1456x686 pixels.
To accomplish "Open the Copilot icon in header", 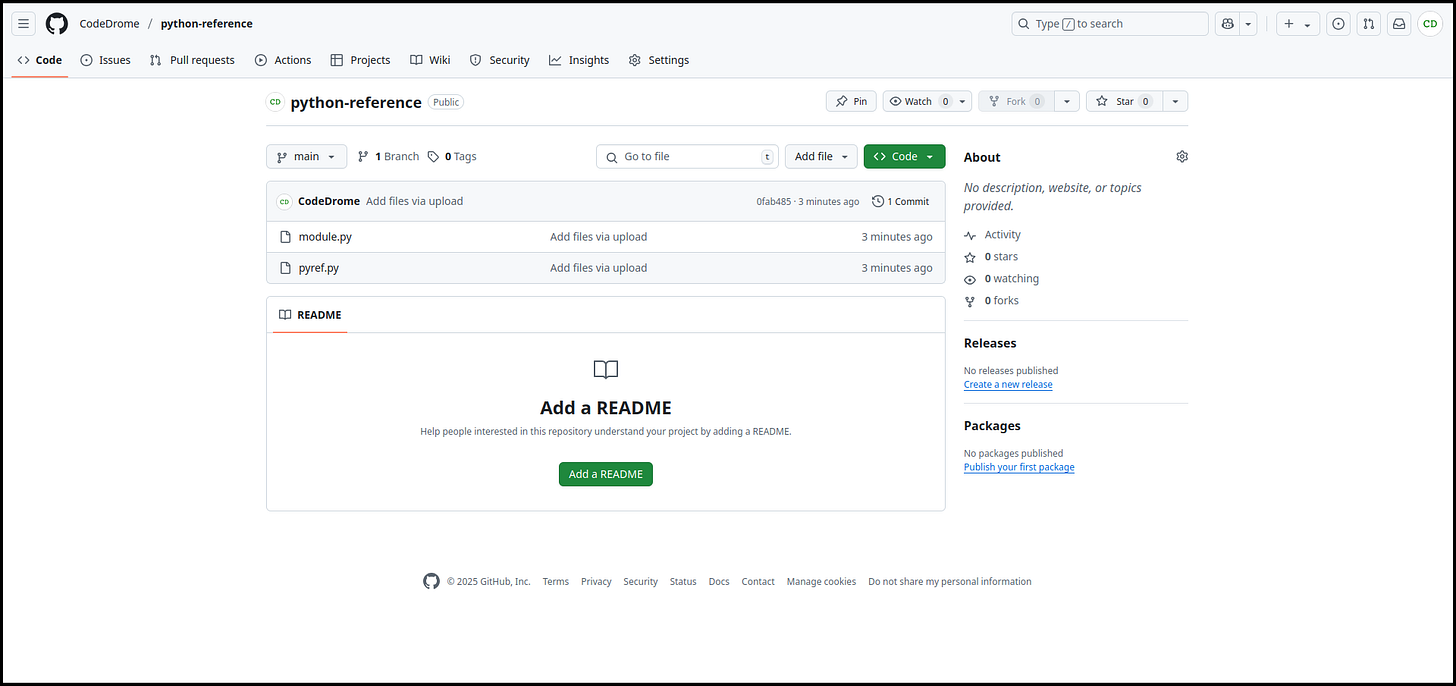I will (x=1227, y=24).
